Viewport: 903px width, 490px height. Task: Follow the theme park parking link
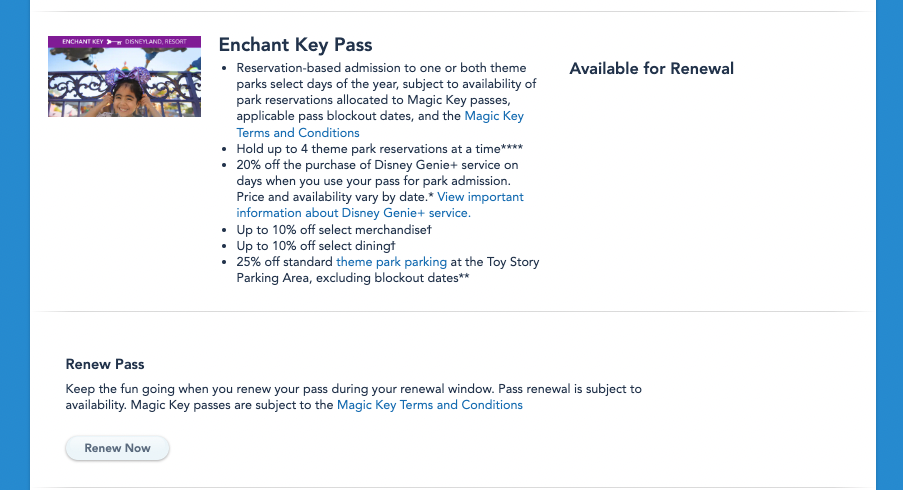point(391,262)
